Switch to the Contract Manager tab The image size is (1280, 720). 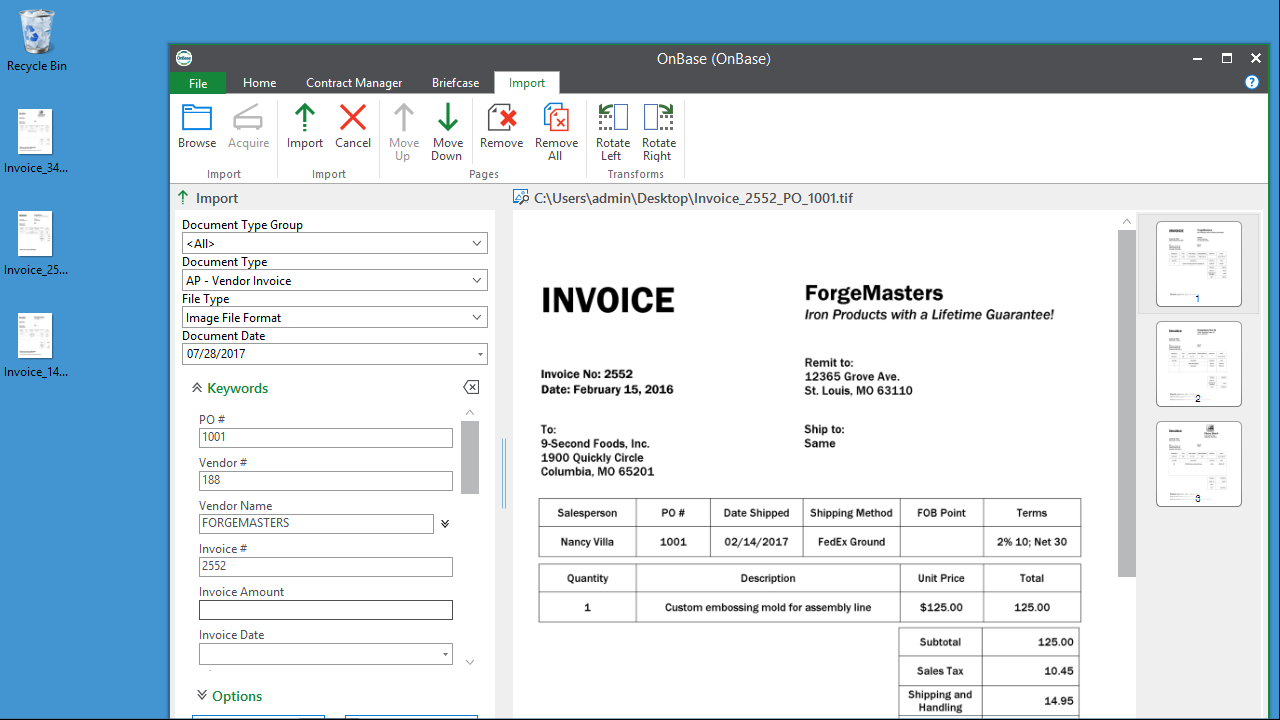[x=354, y=83]
